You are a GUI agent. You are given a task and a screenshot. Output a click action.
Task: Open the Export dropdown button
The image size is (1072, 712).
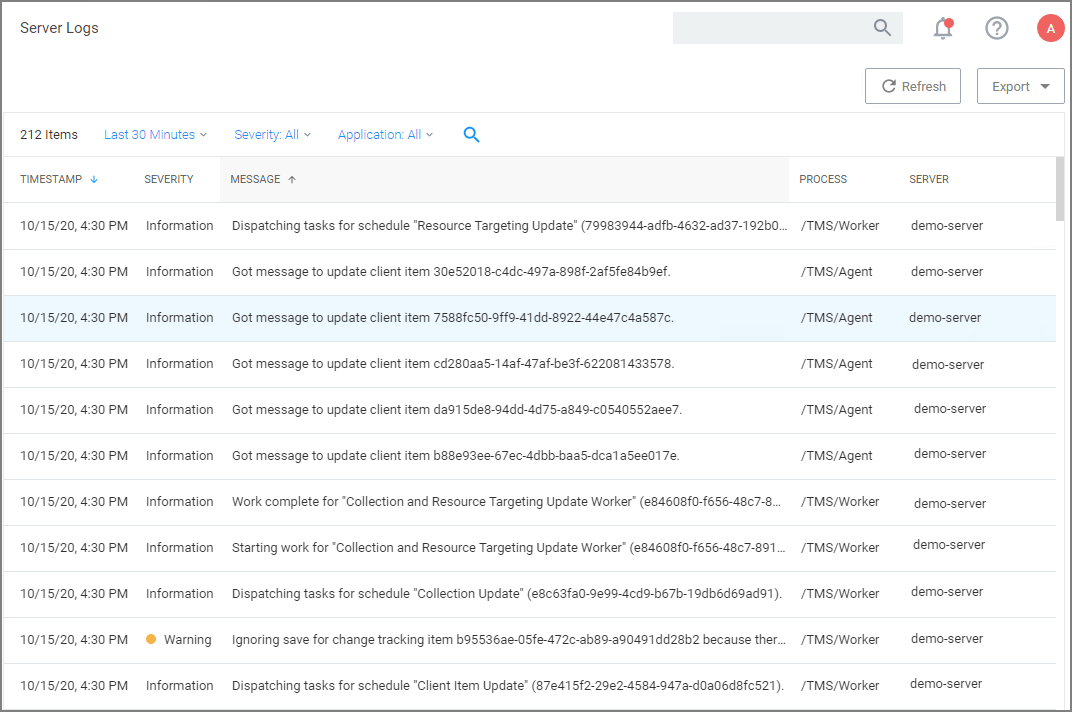pos(1020,87)
